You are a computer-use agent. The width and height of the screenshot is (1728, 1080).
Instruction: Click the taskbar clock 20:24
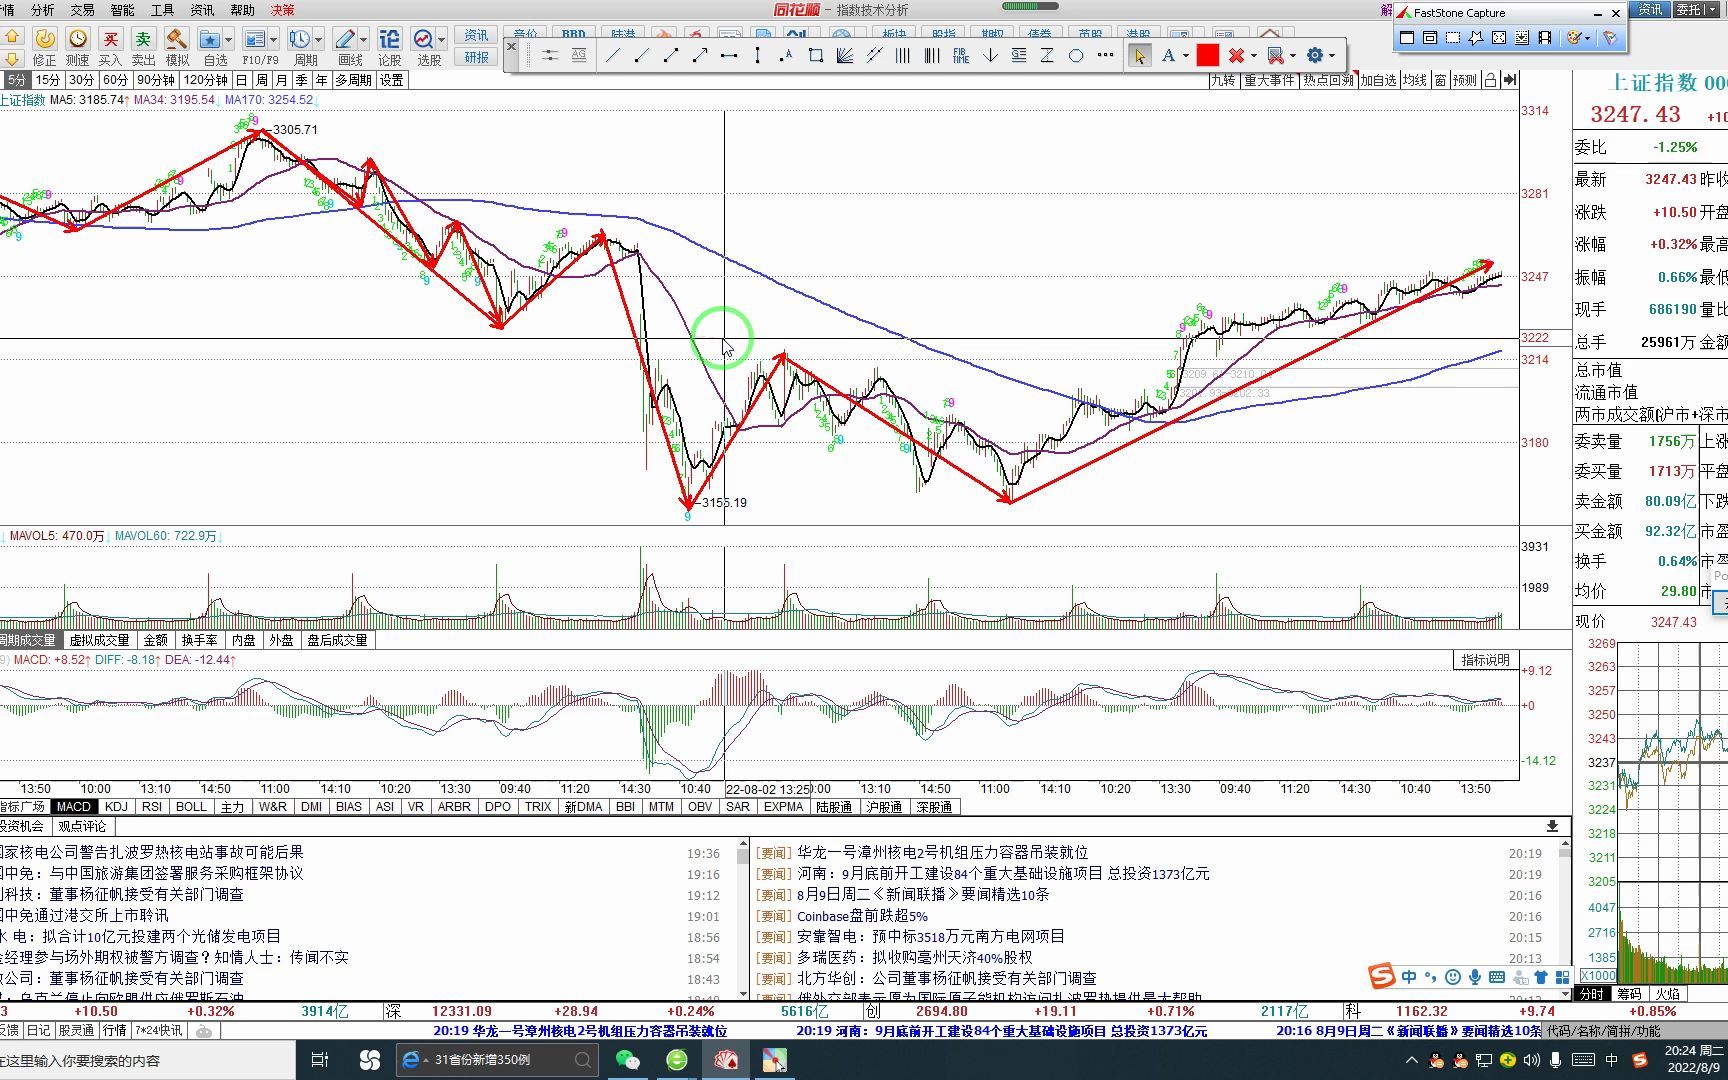click(1693, 1059)
